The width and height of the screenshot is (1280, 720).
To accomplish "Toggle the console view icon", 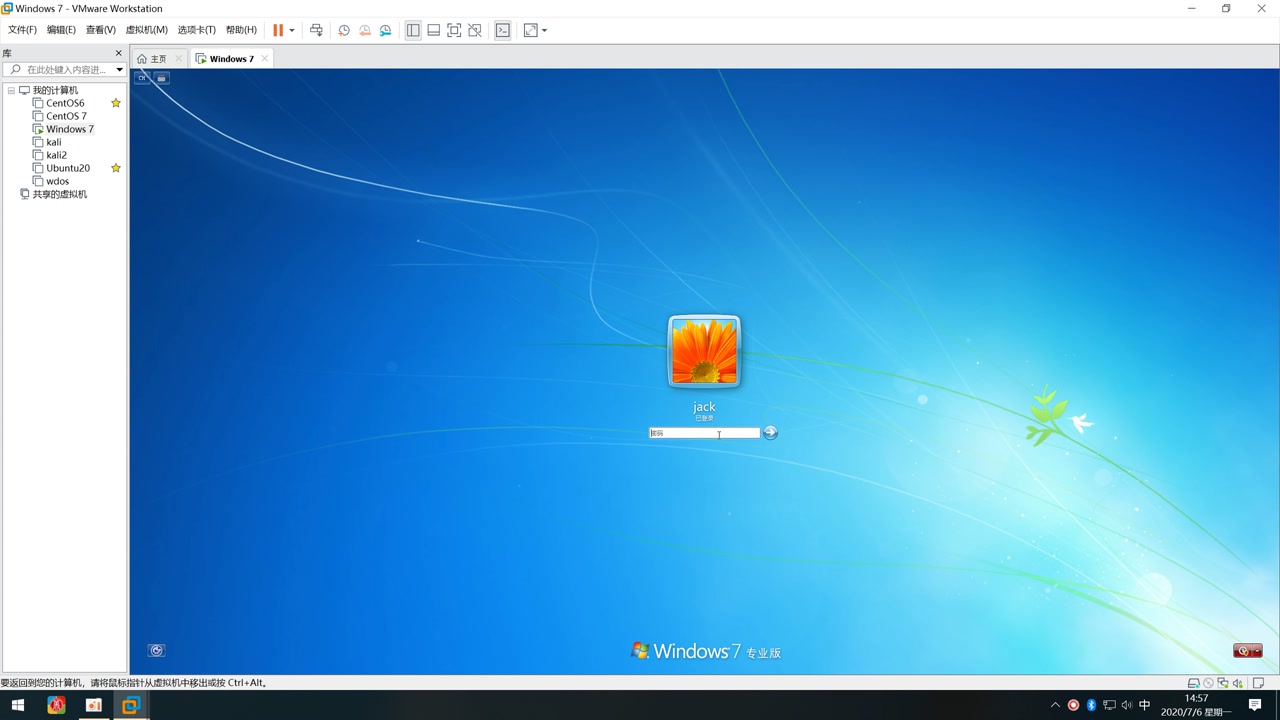I will point(503,30).
